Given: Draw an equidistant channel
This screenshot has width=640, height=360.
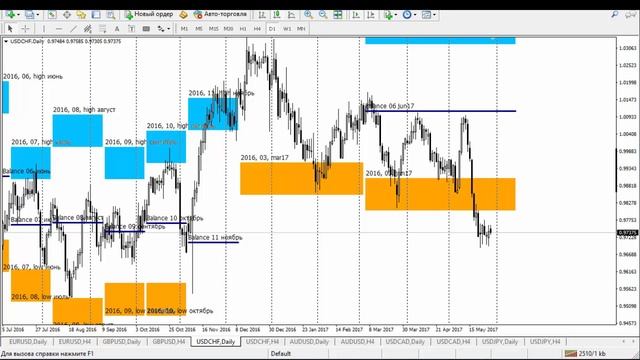Looking at the screenshot, I should [87, 29].
